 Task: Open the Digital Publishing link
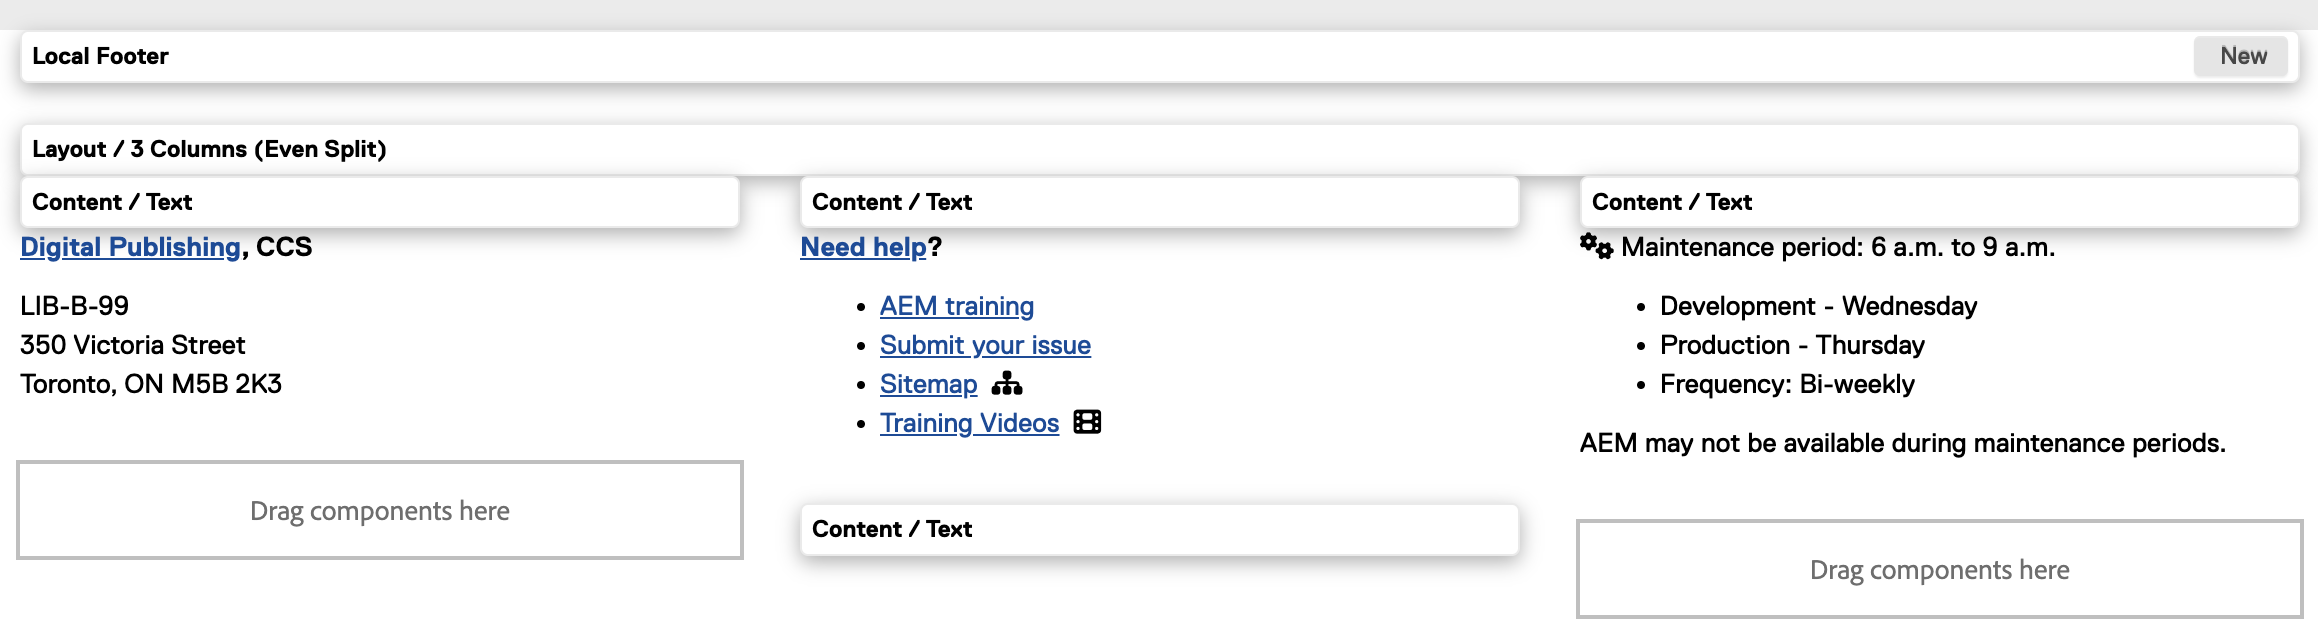pos(130,247)
